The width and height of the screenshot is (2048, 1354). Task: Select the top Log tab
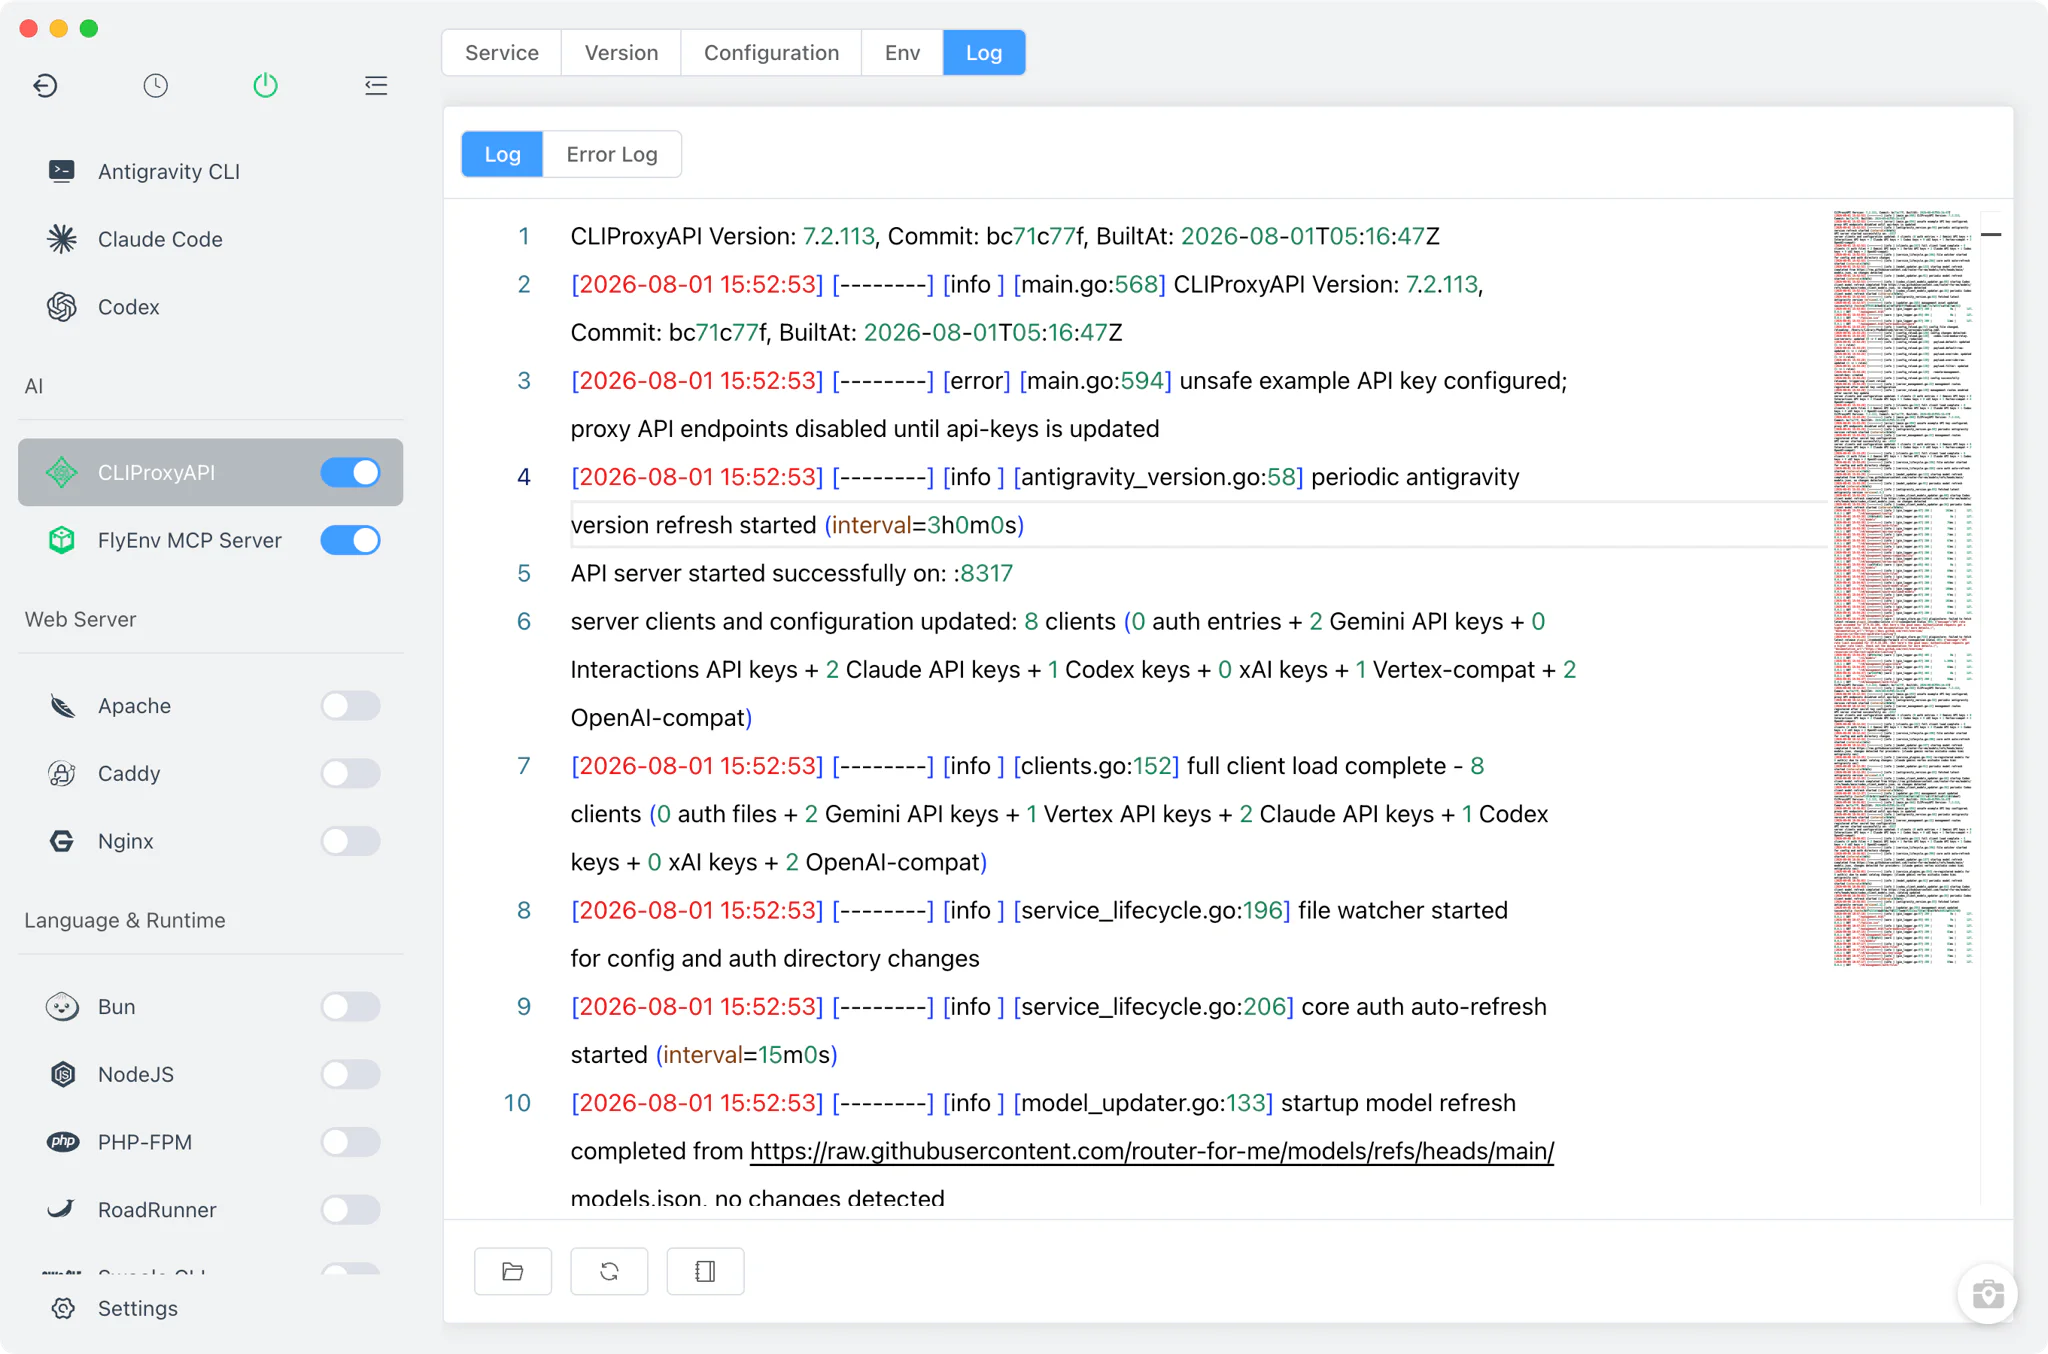pyautogui.click(x=984, y=53)
